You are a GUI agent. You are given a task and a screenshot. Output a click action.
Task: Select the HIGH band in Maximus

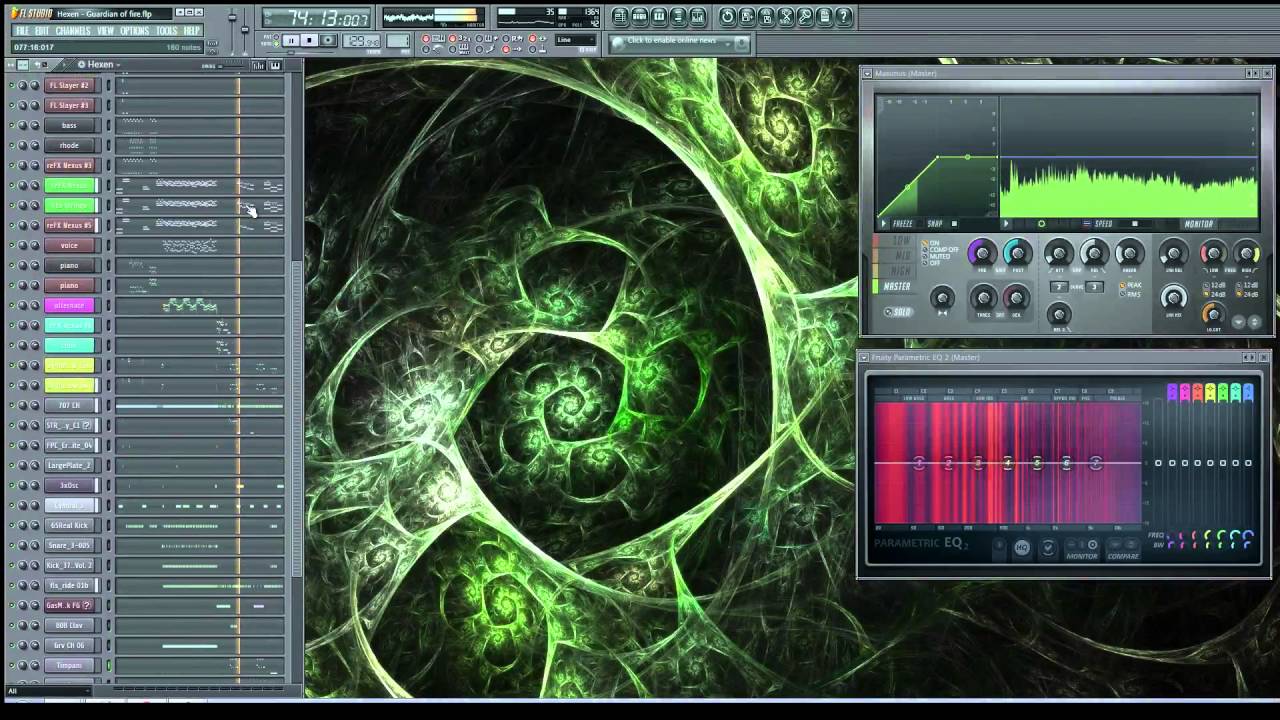[894, 271]
